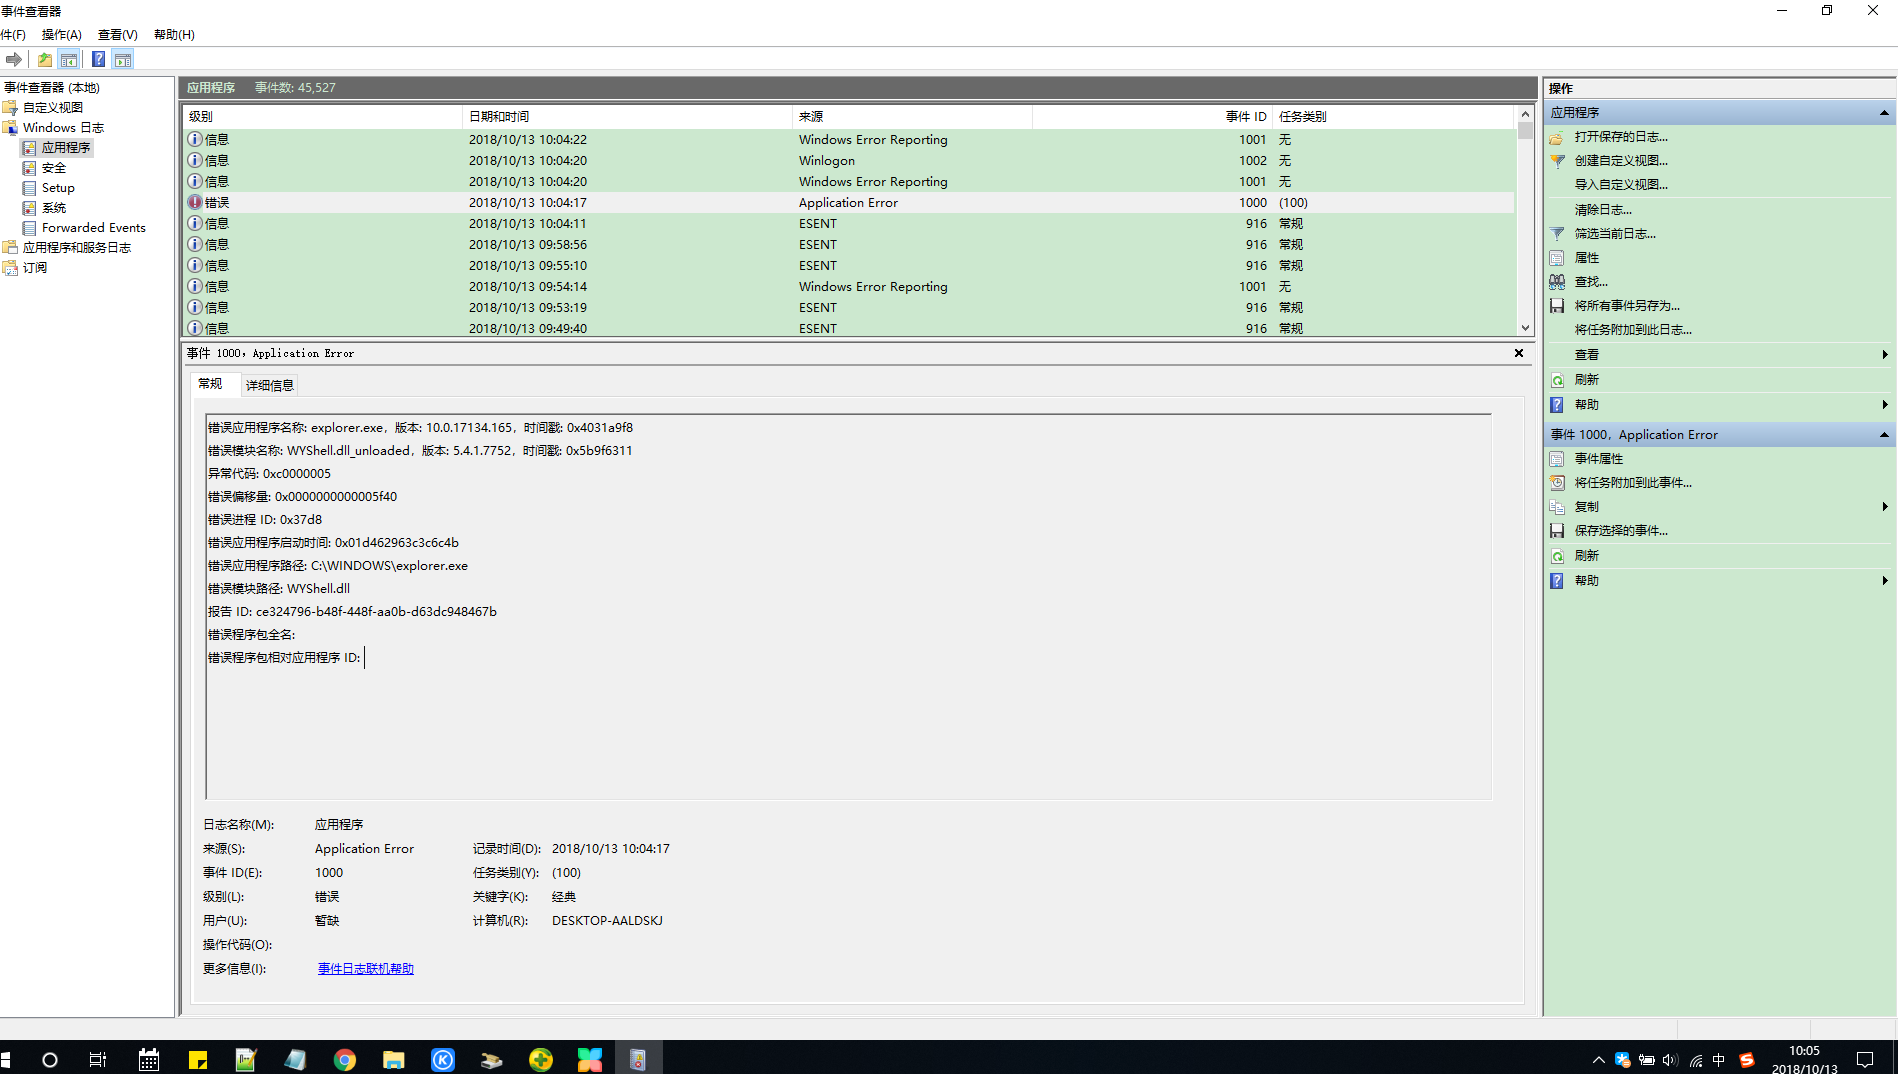This screenshot has width=1898, height=1074.
Task: Open the 系统 log
Action: (x=54, y=208)
